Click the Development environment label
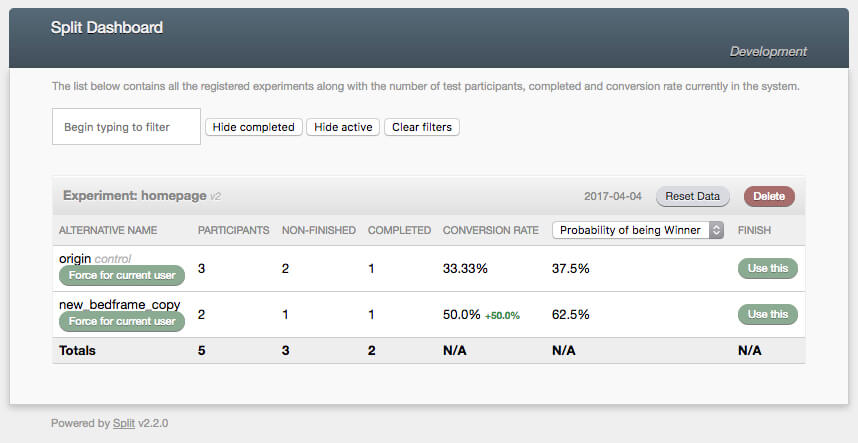Screen dimensions: 858x443 (x=767, y=52)
